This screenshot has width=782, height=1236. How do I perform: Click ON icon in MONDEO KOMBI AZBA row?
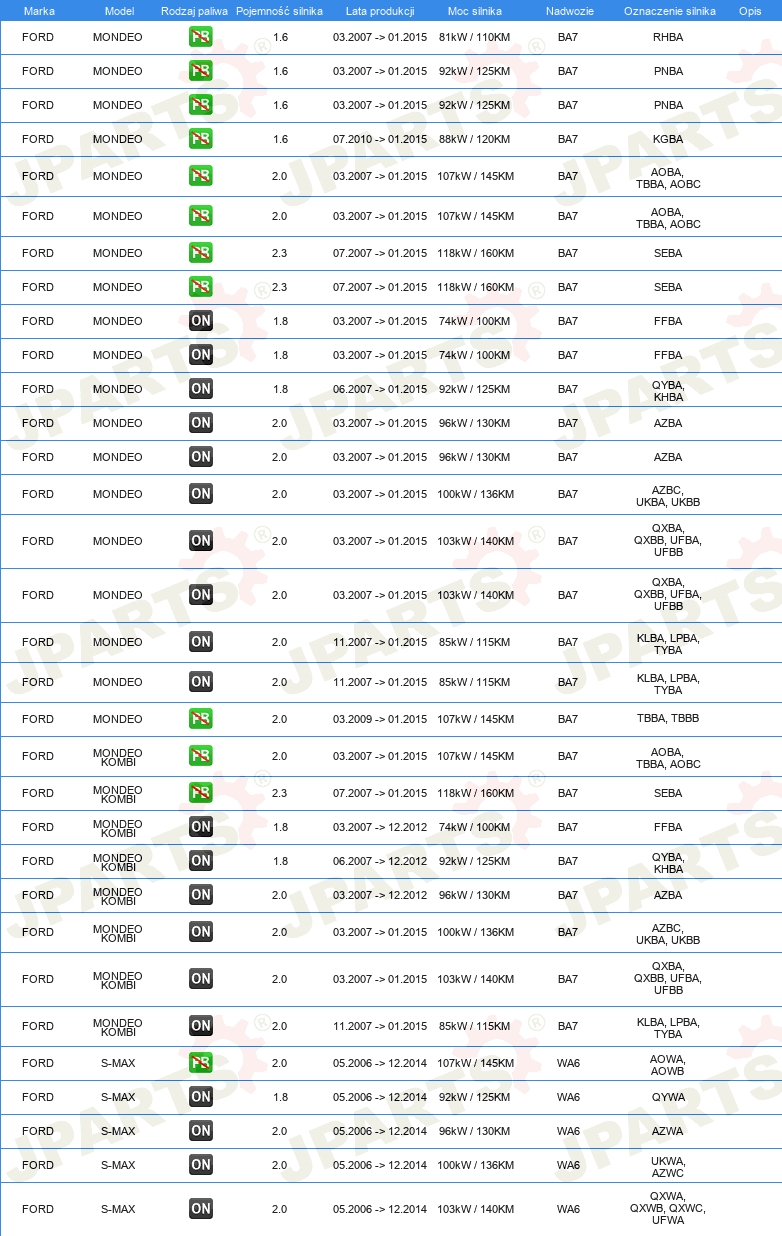tap(201, 895)
